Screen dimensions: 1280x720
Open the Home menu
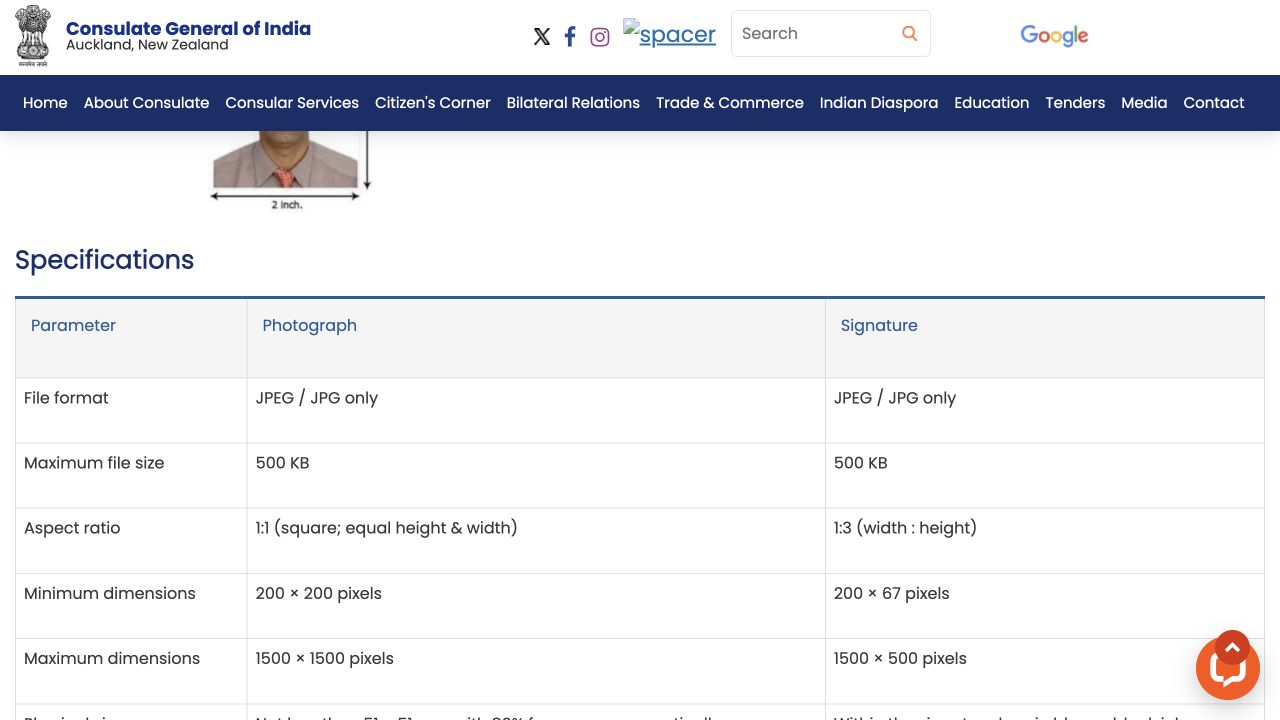pyautogui.click(x=45, y=103)
